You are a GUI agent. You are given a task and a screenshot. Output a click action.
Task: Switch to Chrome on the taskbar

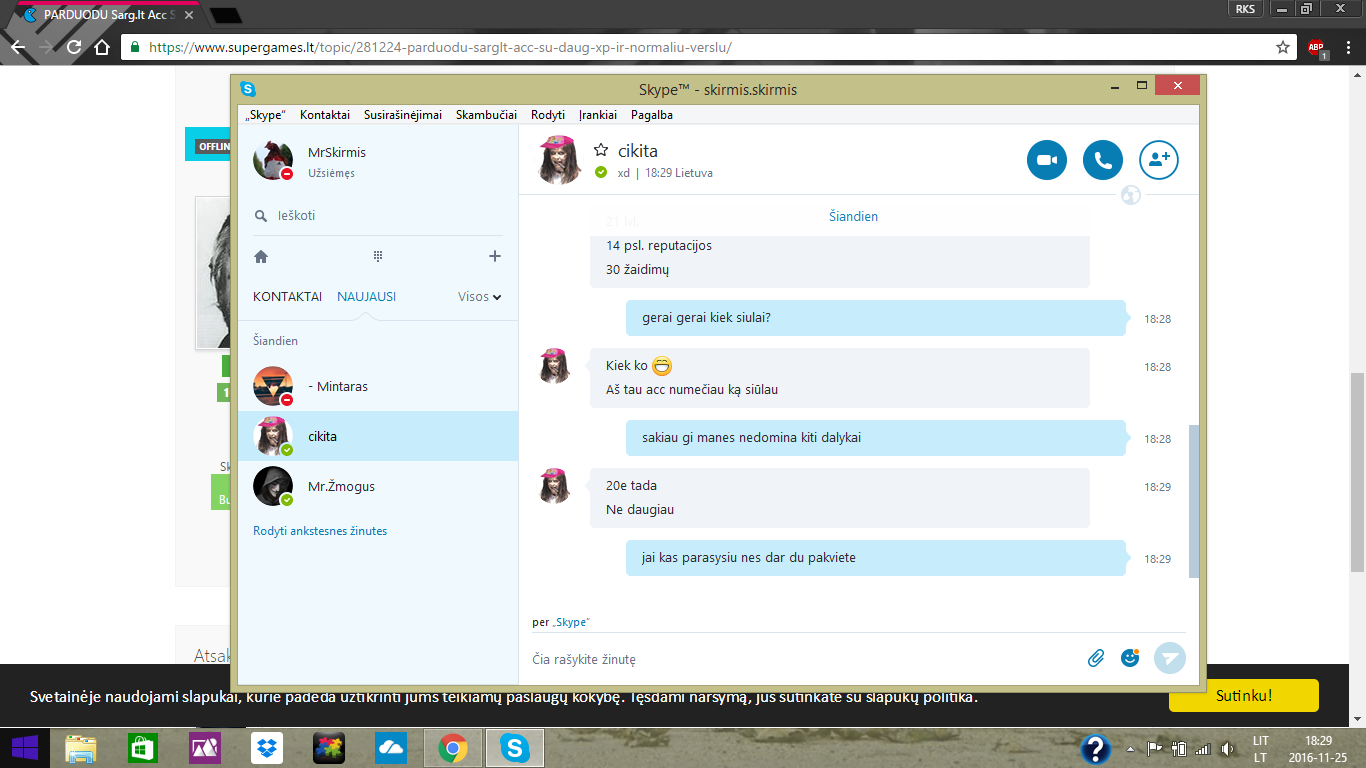pos(453,748)
